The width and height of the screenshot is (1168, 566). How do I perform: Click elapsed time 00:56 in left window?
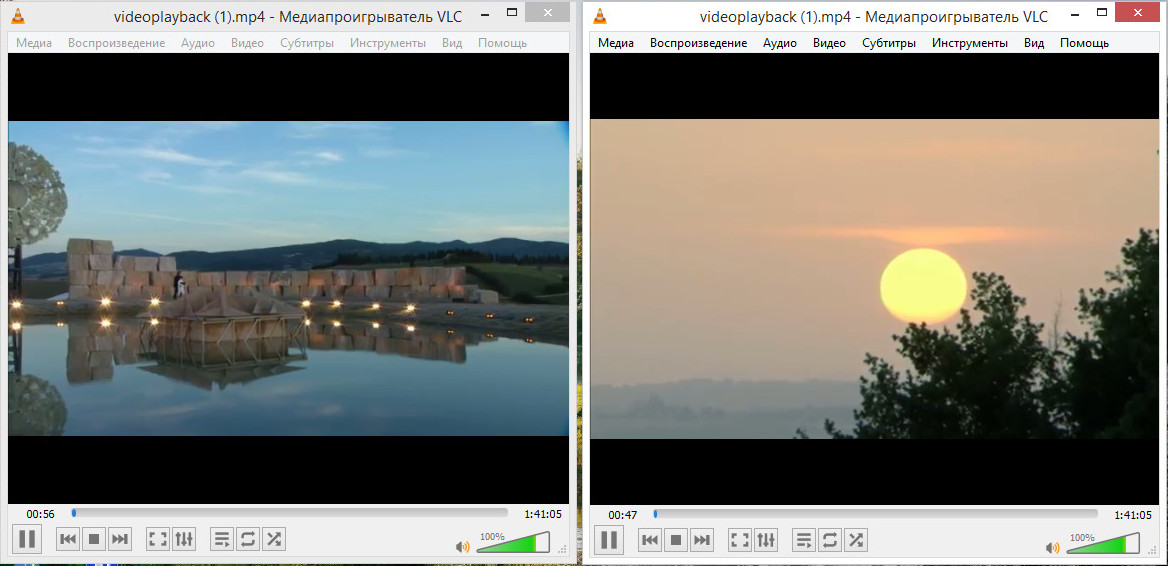point(41,514)
